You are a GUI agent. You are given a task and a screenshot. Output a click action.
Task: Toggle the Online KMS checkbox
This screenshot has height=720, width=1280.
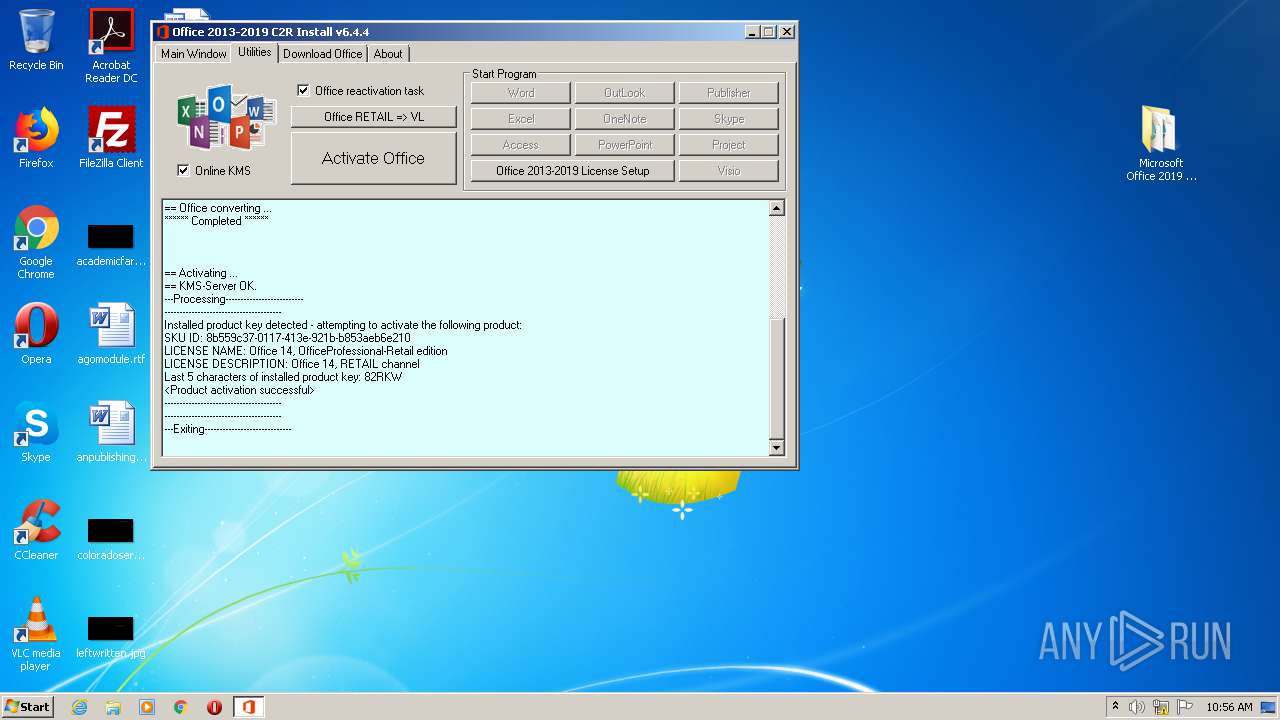(183, 171)
